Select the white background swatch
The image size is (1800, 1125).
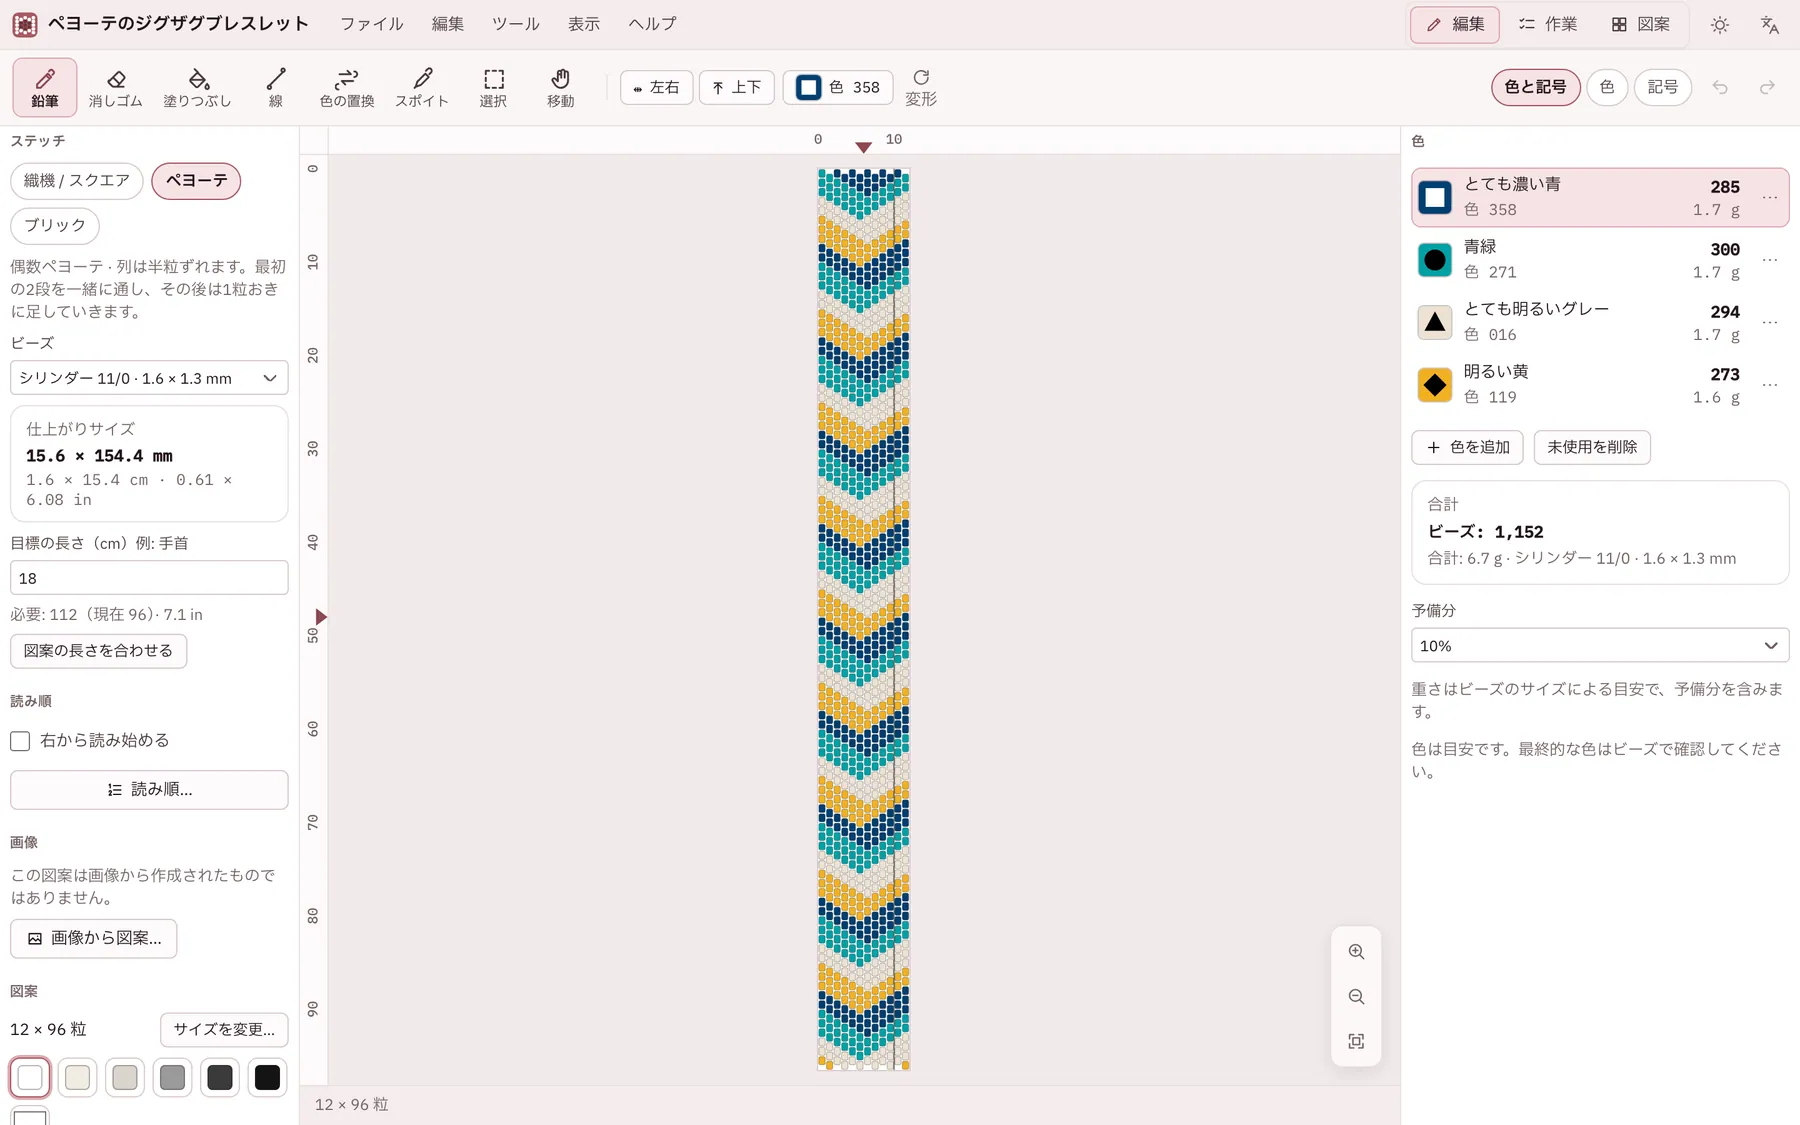coord(30,1078)
